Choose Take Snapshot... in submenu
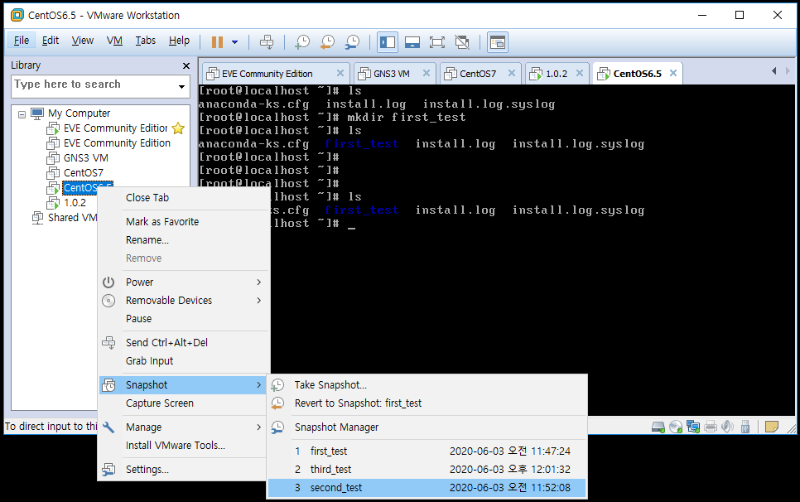800x502 pixels. coord(427,385)
